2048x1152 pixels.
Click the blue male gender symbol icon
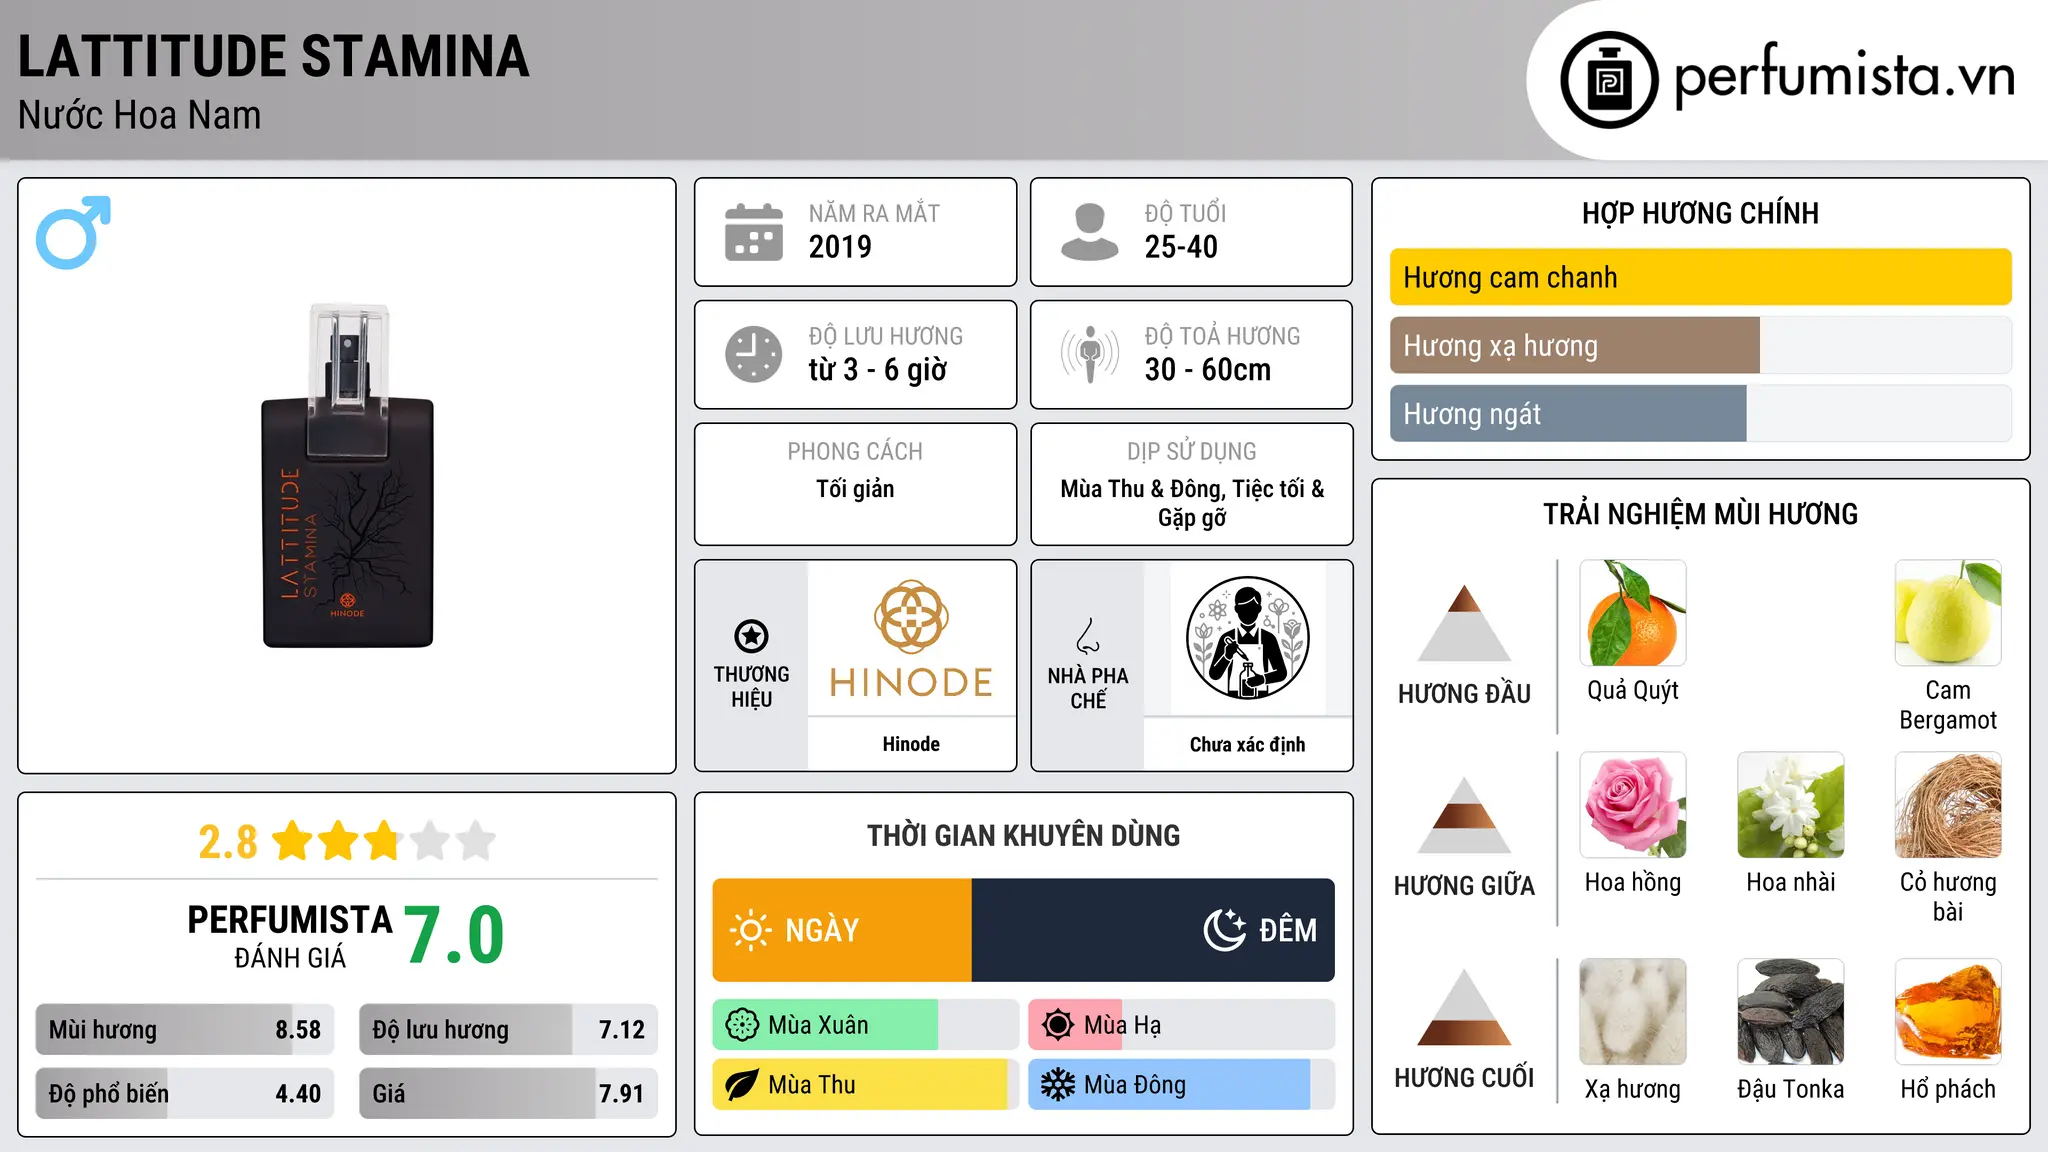point(73,232)
